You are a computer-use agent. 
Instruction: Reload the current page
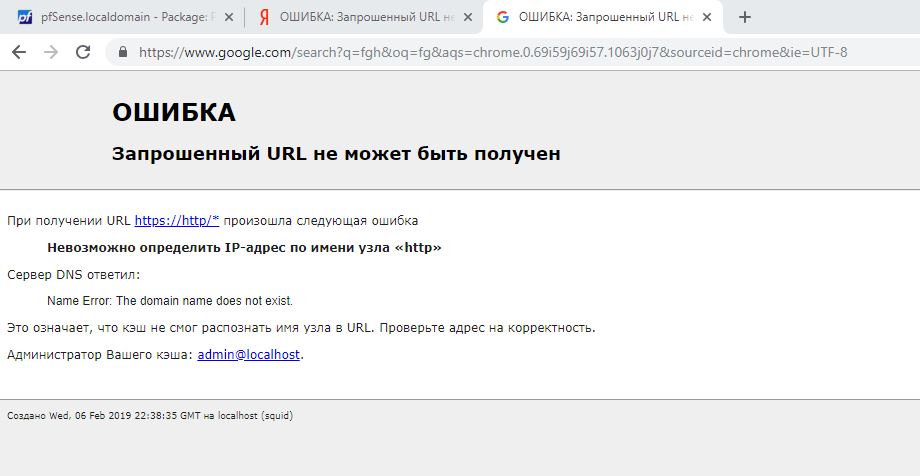click(x=83, y=52)
